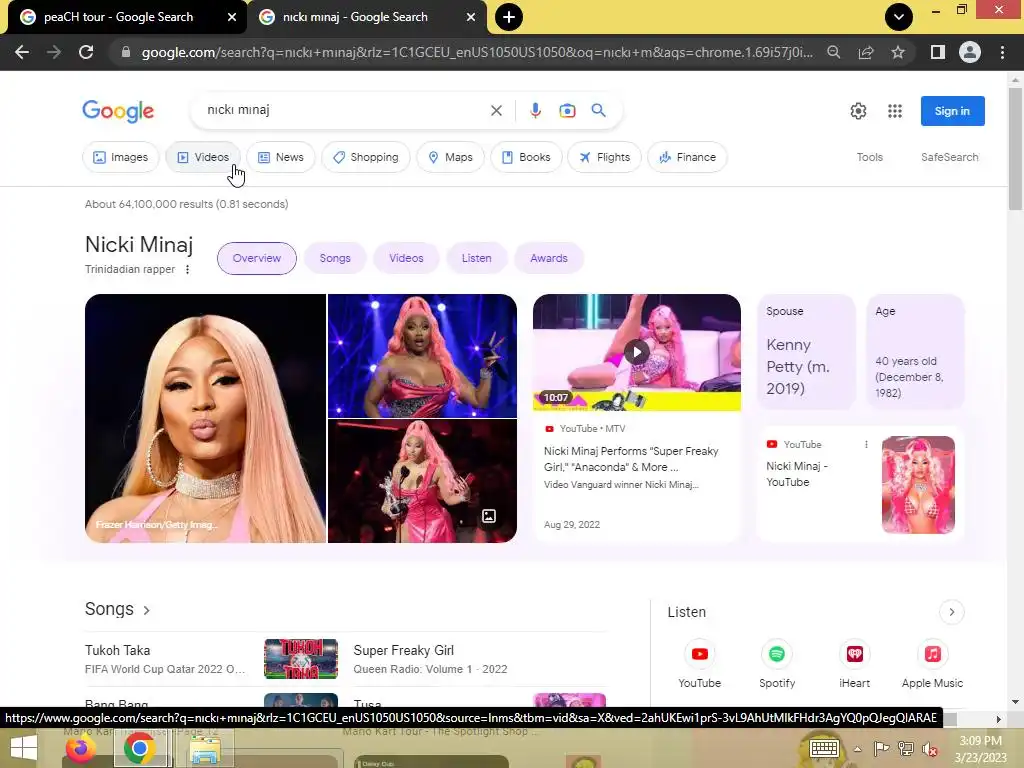Filter results by Maps
Image resolution: width=1024 pixels, height=768 pixels.
[x=451, y=157]
